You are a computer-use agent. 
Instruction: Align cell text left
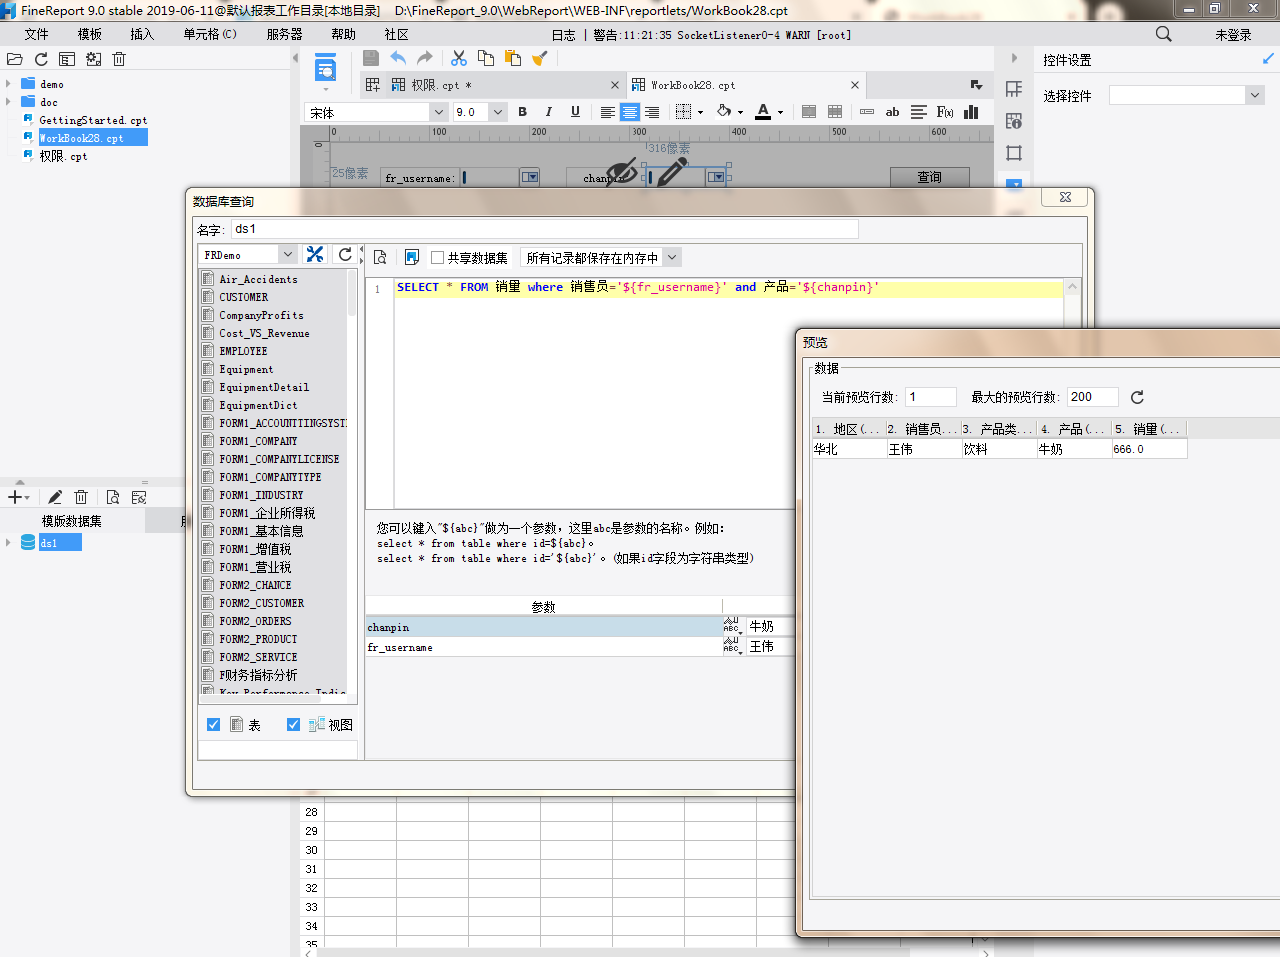(607, 112)
